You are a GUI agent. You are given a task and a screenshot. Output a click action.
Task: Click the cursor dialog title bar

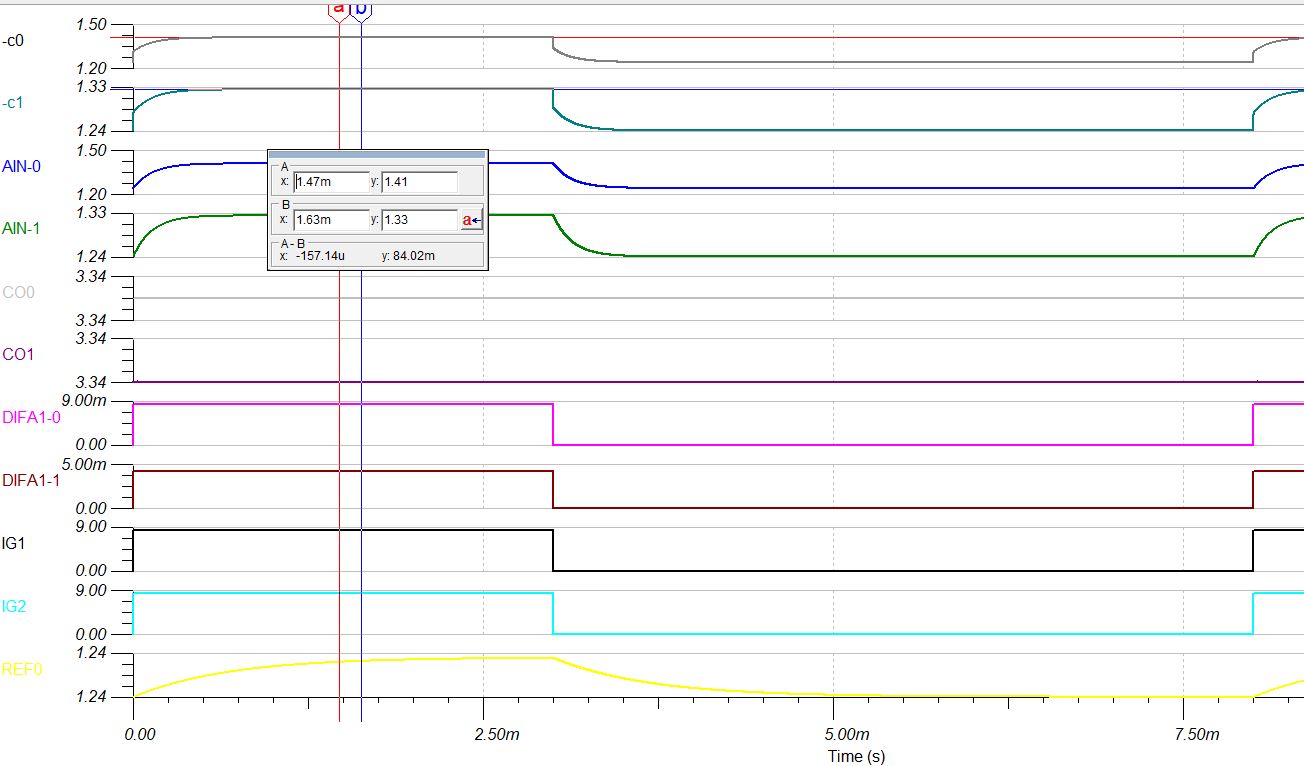pos(377,154)
